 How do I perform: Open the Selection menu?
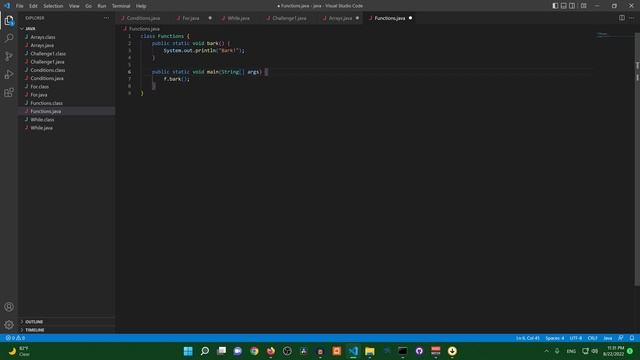(53, 6)
